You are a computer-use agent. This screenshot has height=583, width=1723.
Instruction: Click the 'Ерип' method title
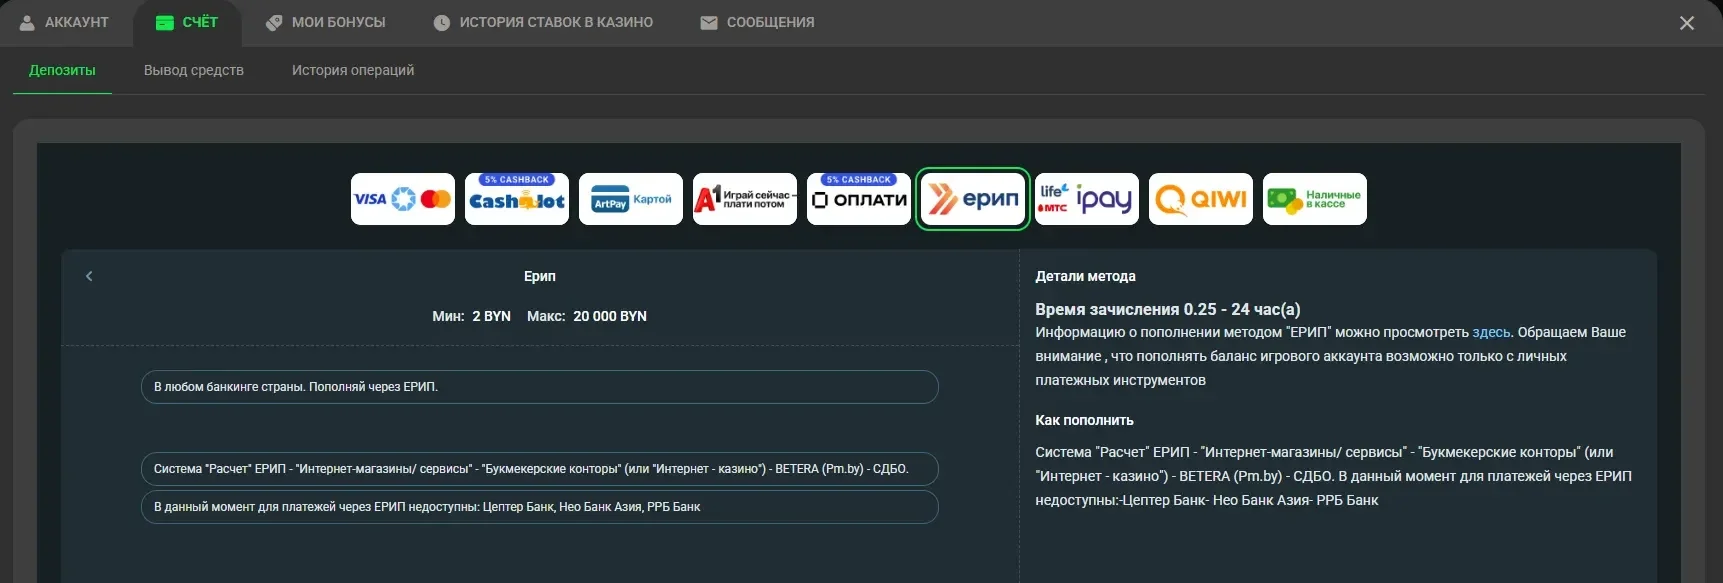click(x=540, y=276)
